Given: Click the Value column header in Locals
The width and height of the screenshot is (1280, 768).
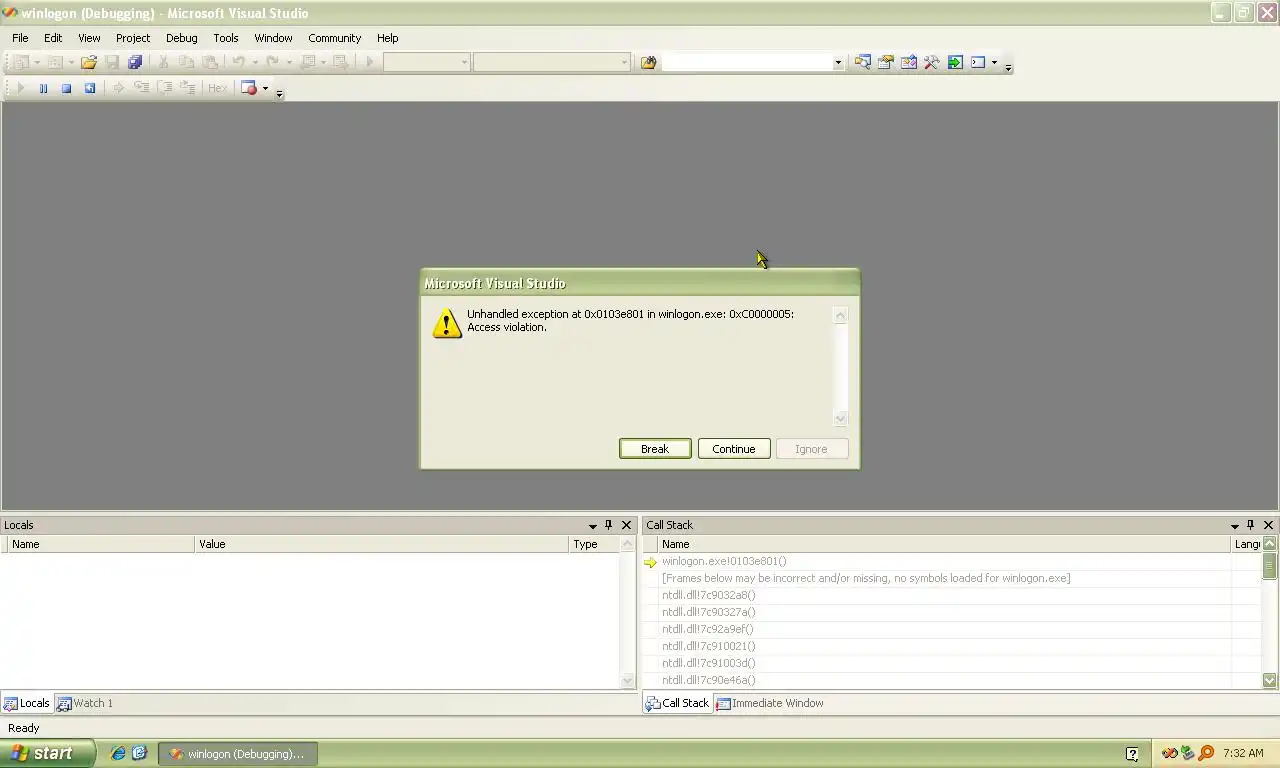Looking at the screenshot, I should 381,544.
